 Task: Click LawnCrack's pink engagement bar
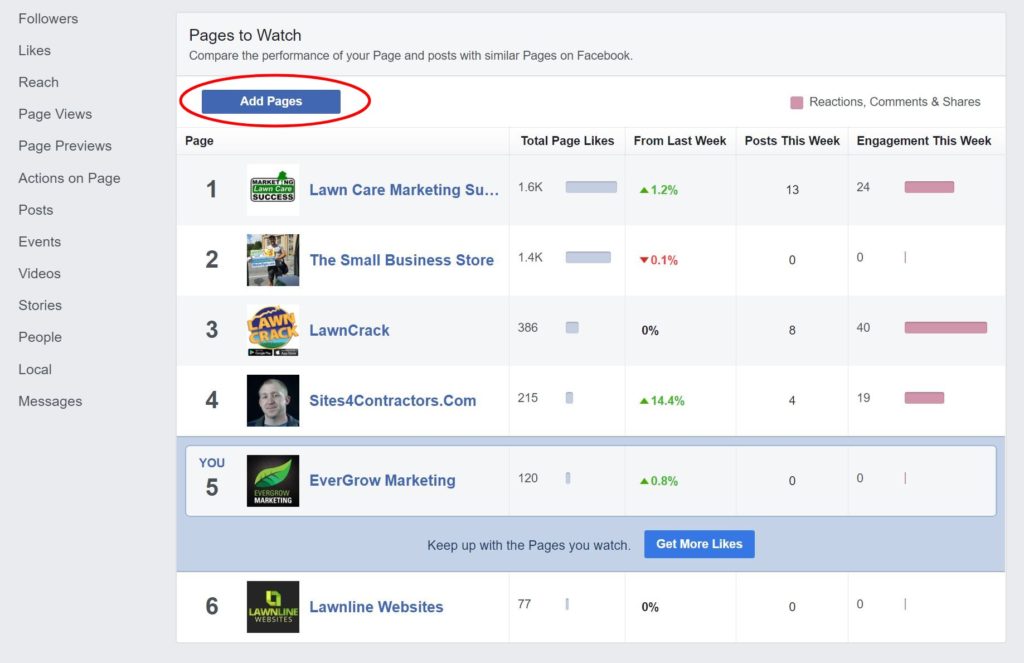coord(946,328)
